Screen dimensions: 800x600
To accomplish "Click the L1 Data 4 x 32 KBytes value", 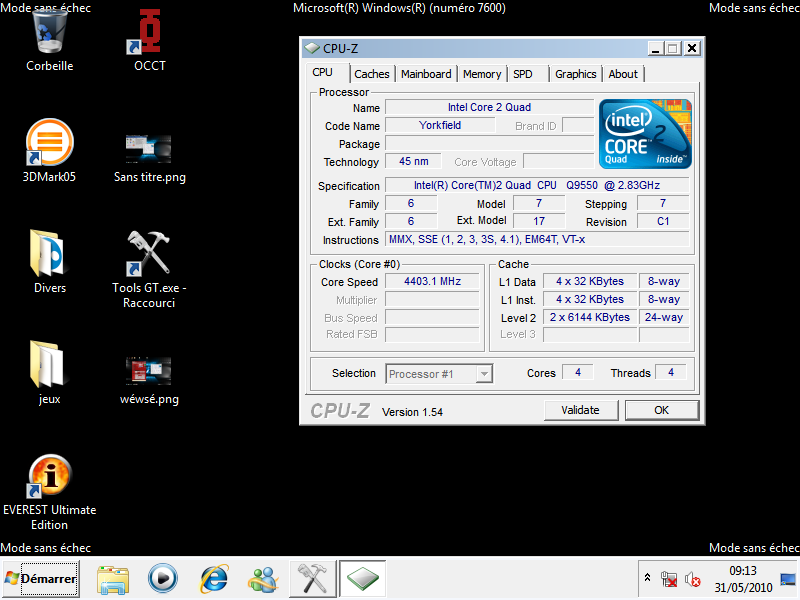I will (590, 282).
